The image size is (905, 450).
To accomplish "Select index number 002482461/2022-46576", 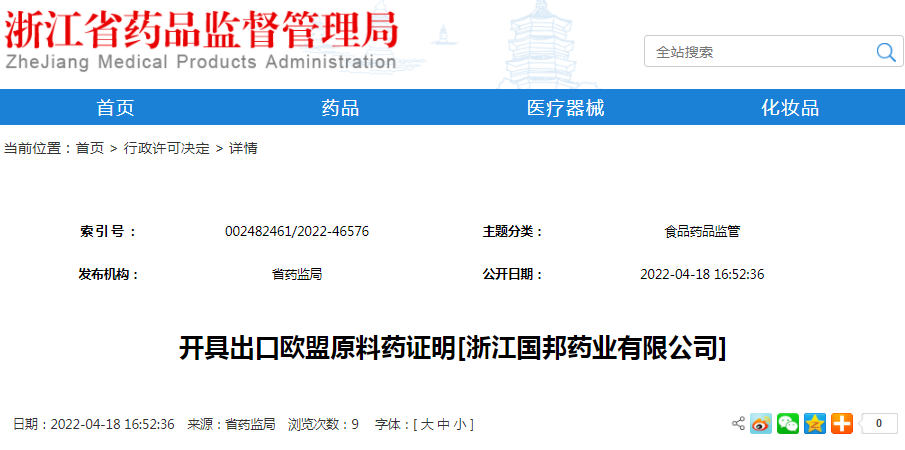I will 297,232.
